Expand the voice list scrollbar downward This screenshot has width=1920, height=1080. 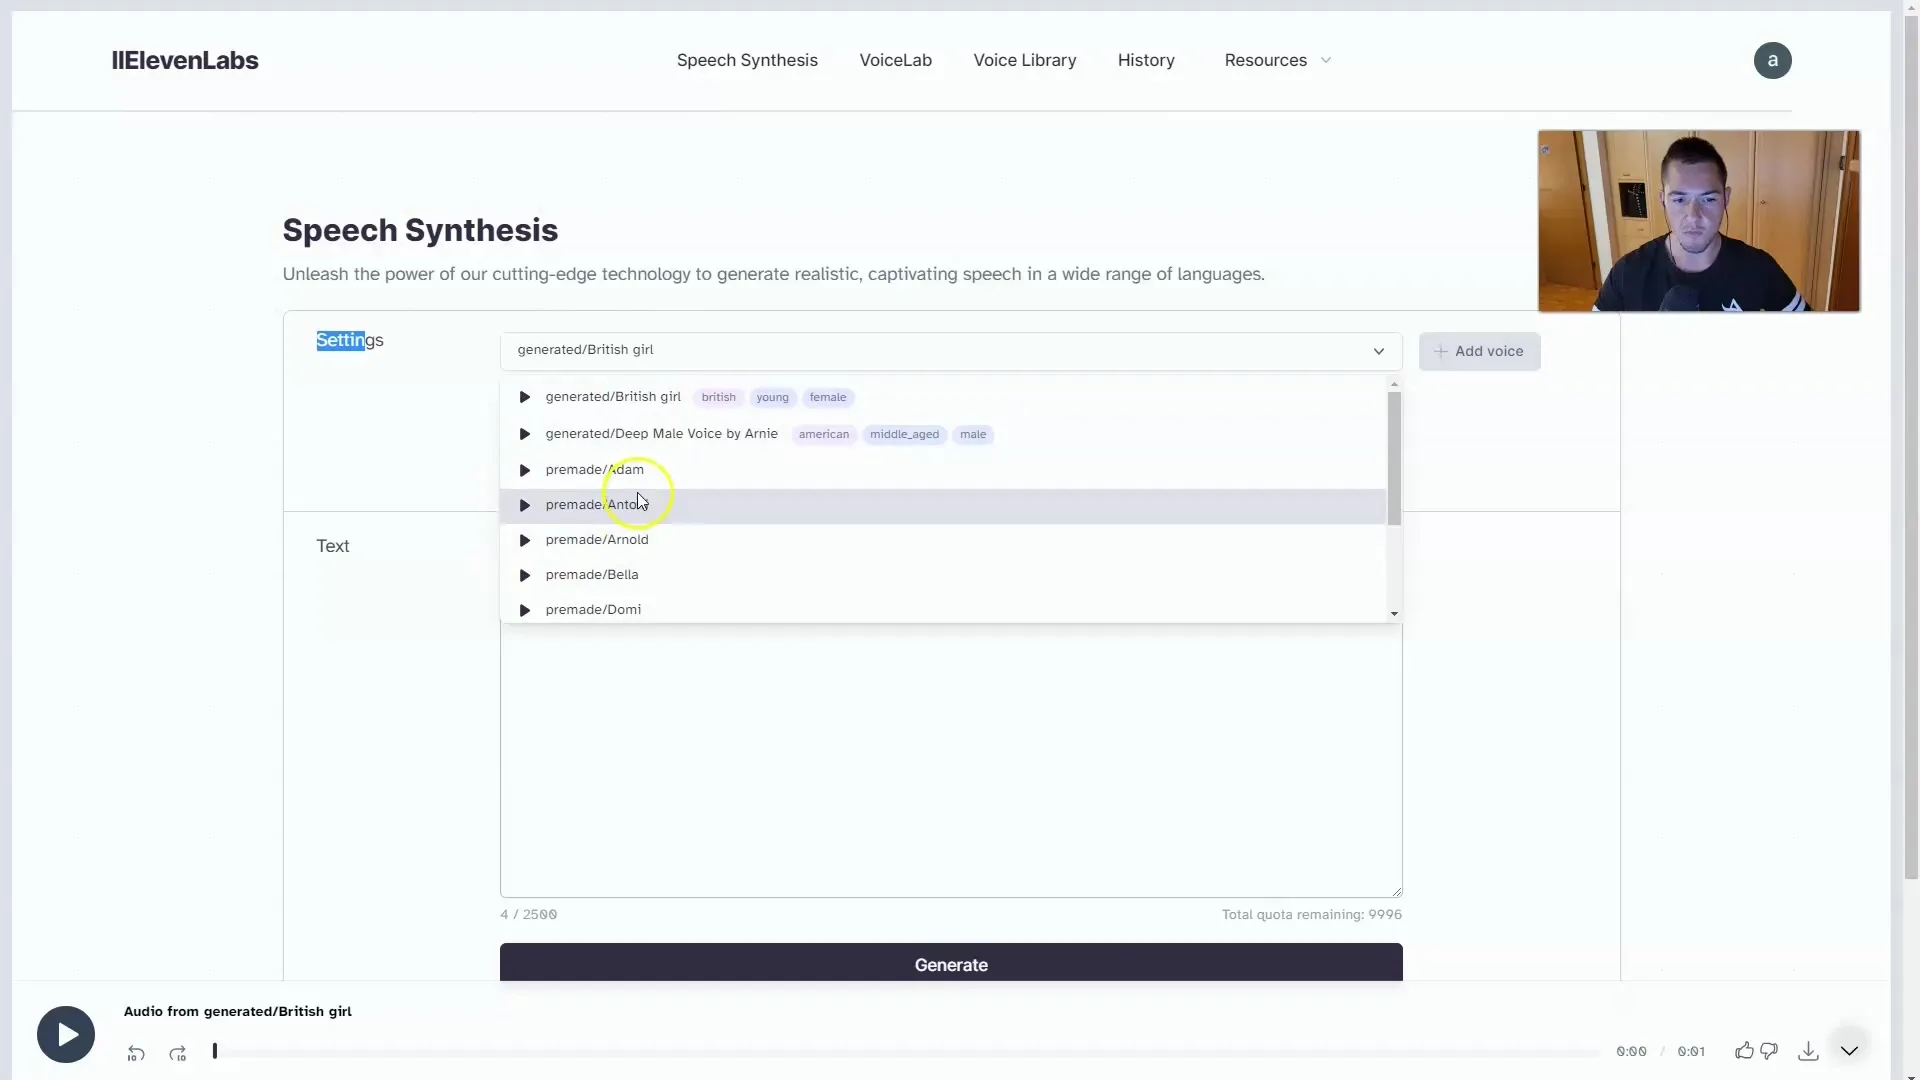[x=1394, y=612]
